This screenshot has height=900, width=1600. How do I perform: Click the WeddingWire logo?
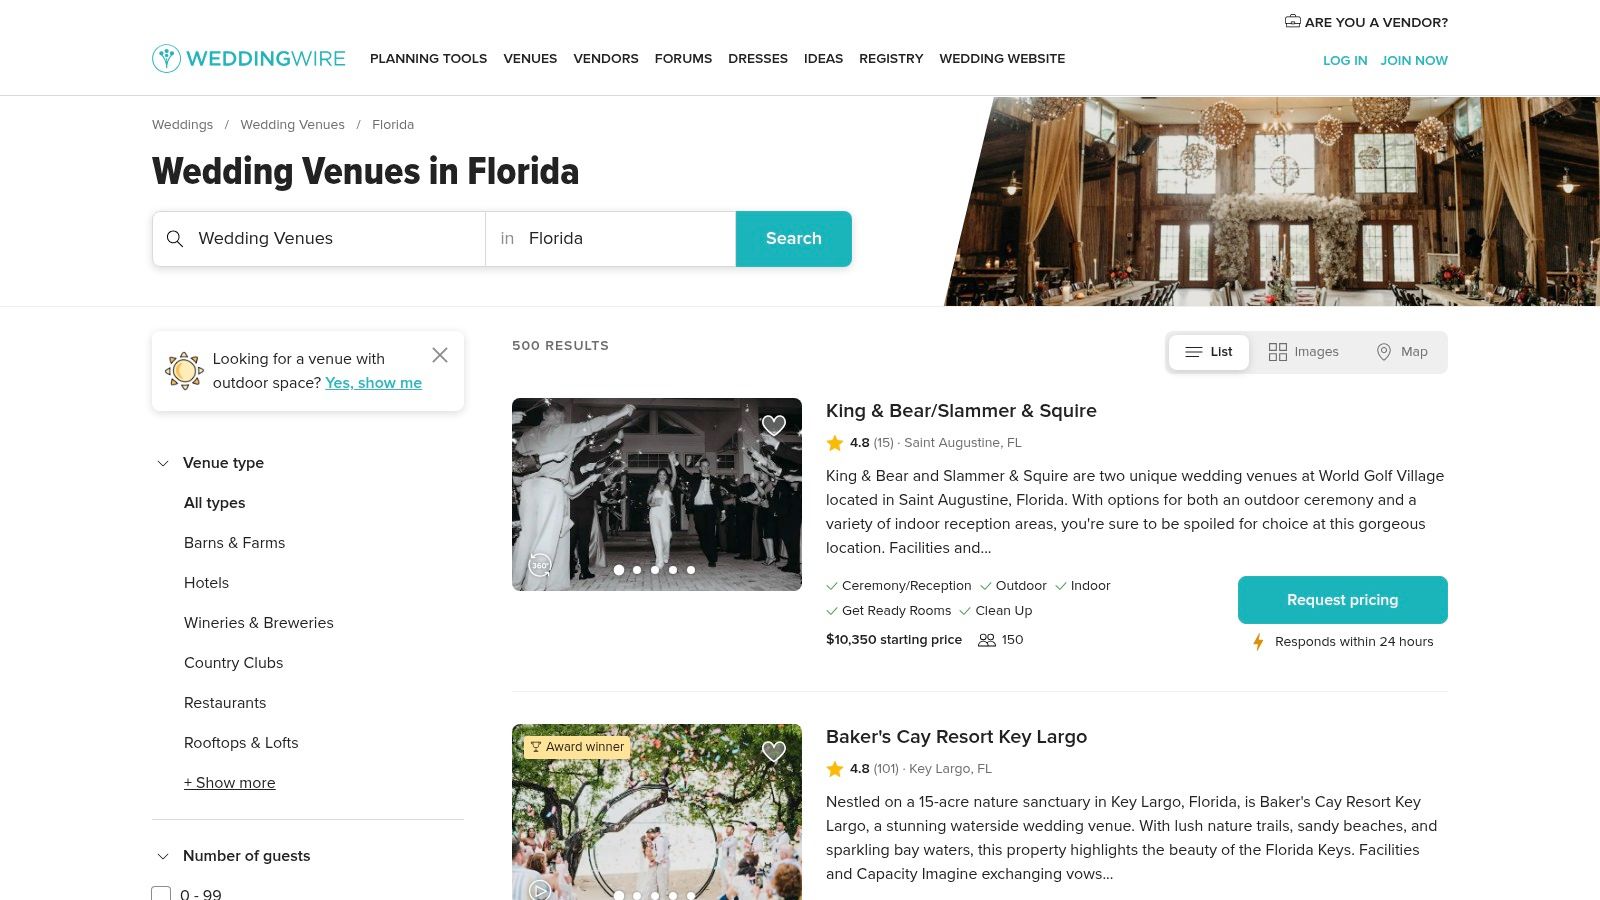point(249,59)
